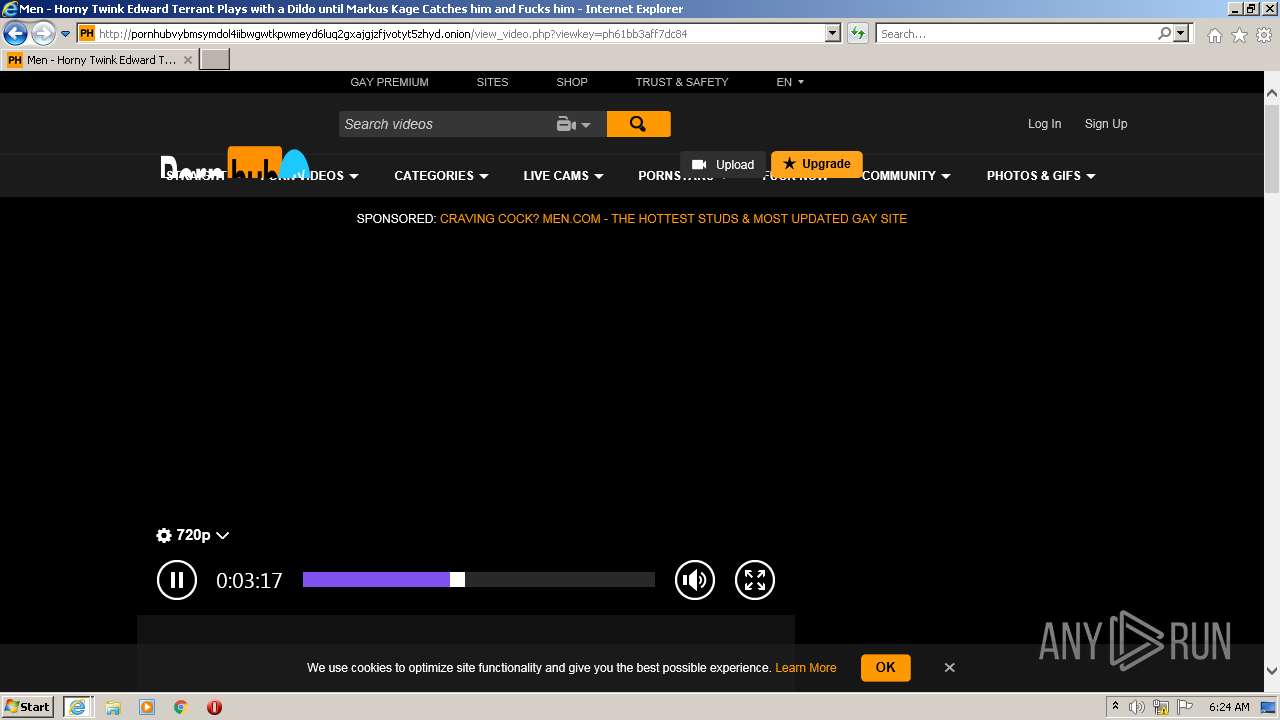Open the browser Home icon
The width and height of the screenshot is (1280, 720).
(1214, 35)
